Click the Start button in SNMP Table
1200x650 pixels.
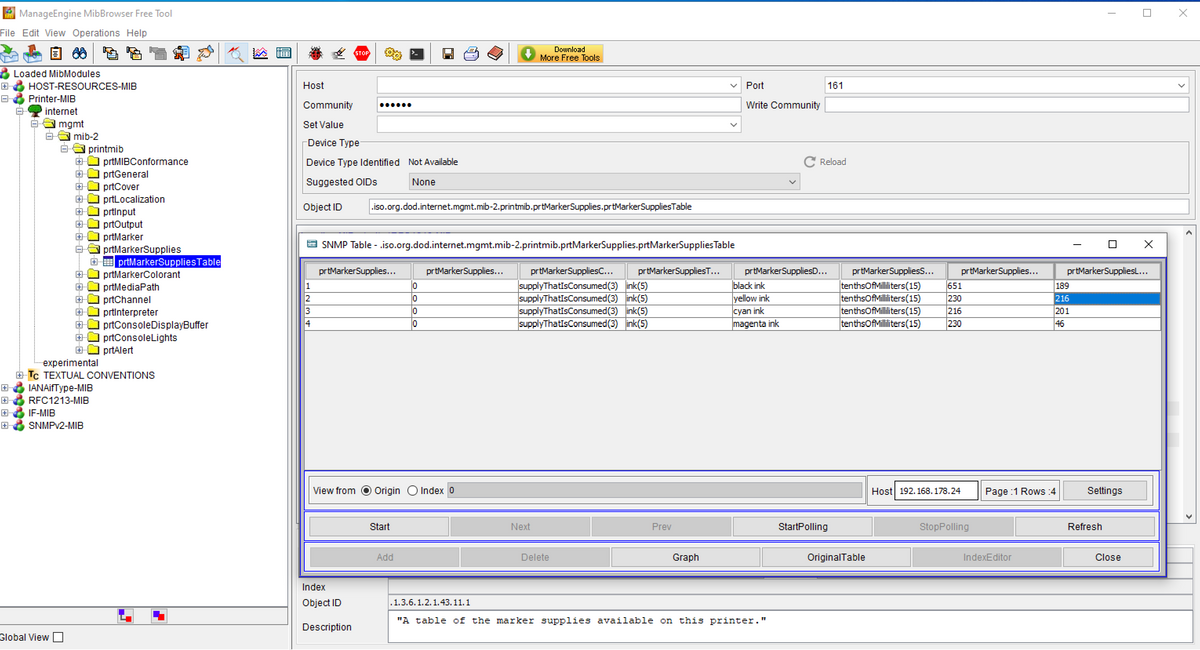click(380, 526)
